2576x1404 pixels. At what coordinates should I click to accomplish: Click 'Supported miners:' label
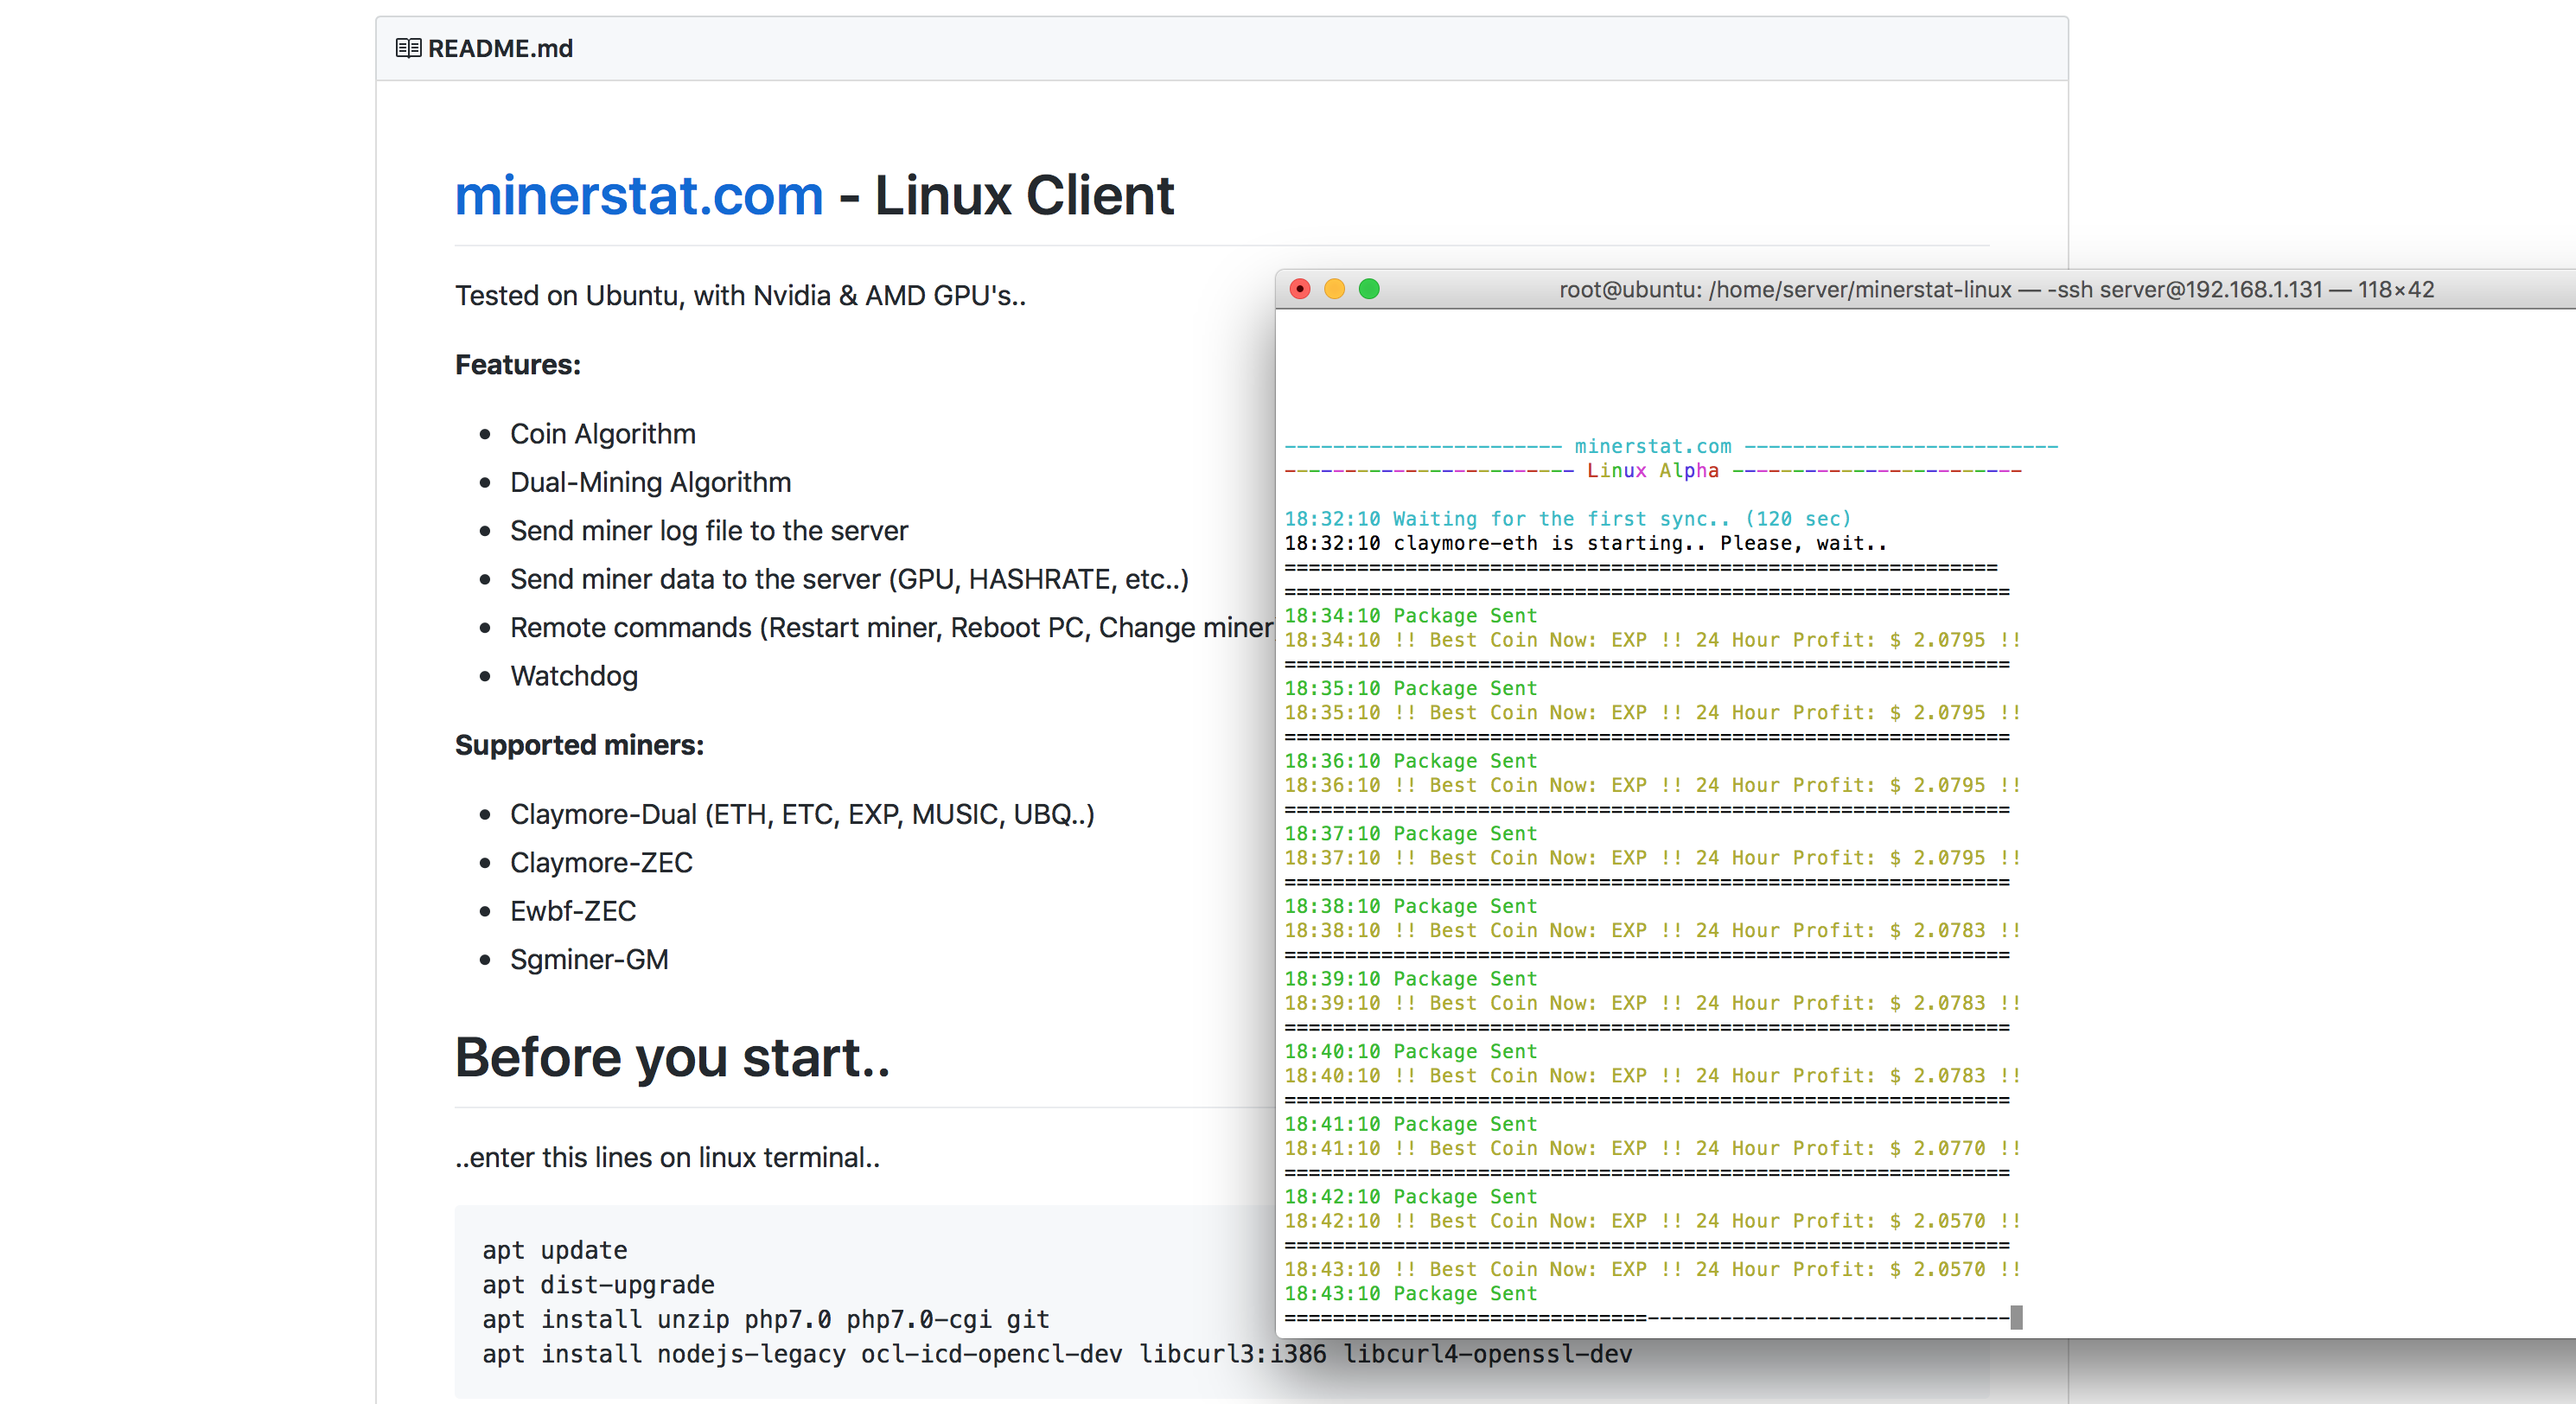(x=579, y=745)
